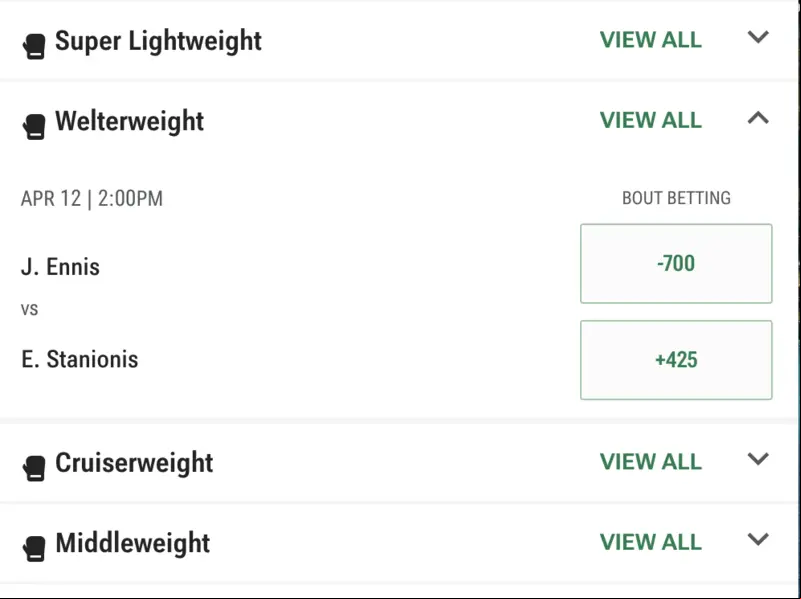Click the Cruiserweight boxing glove icon
801x599 pixels.
34,468
